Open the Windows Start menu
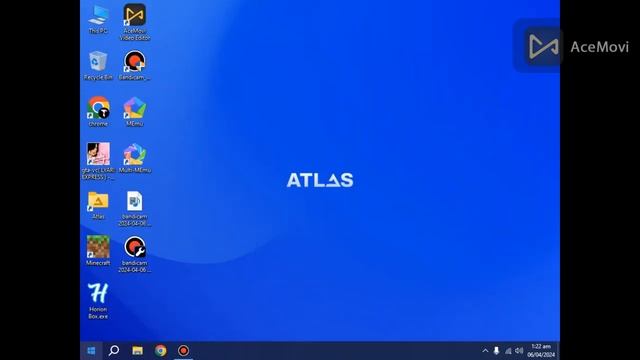 91,351
